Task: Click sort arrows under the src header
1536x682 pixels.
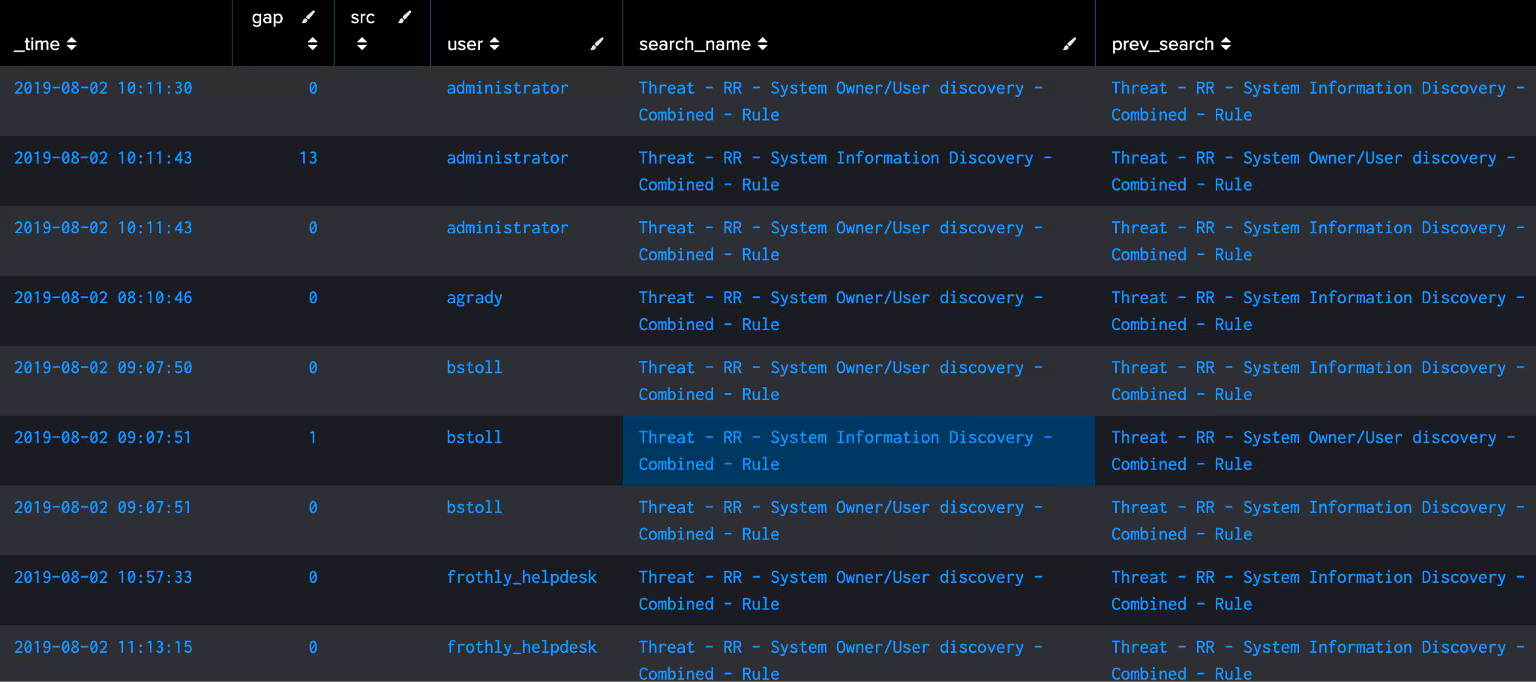Action: [362, 44]
